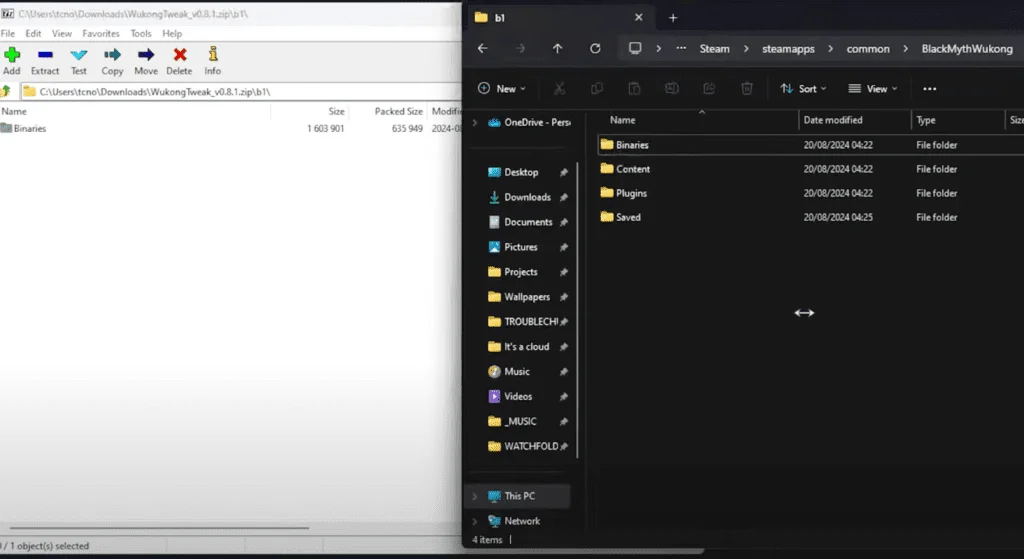Click the 7-Zip horizontal scrollbar

pos(159,528)
